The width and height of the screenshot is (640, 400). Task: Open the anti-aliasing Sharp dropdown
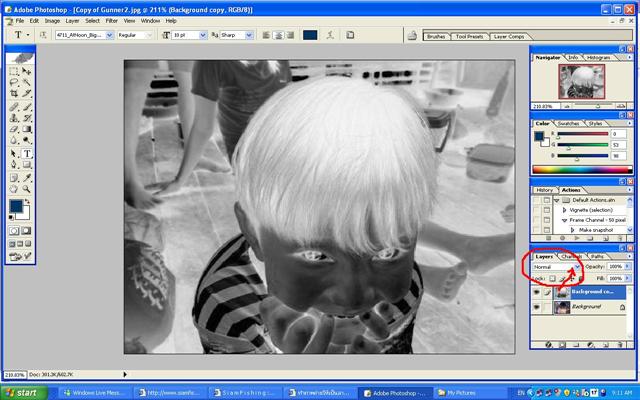(x=249, y=35)
